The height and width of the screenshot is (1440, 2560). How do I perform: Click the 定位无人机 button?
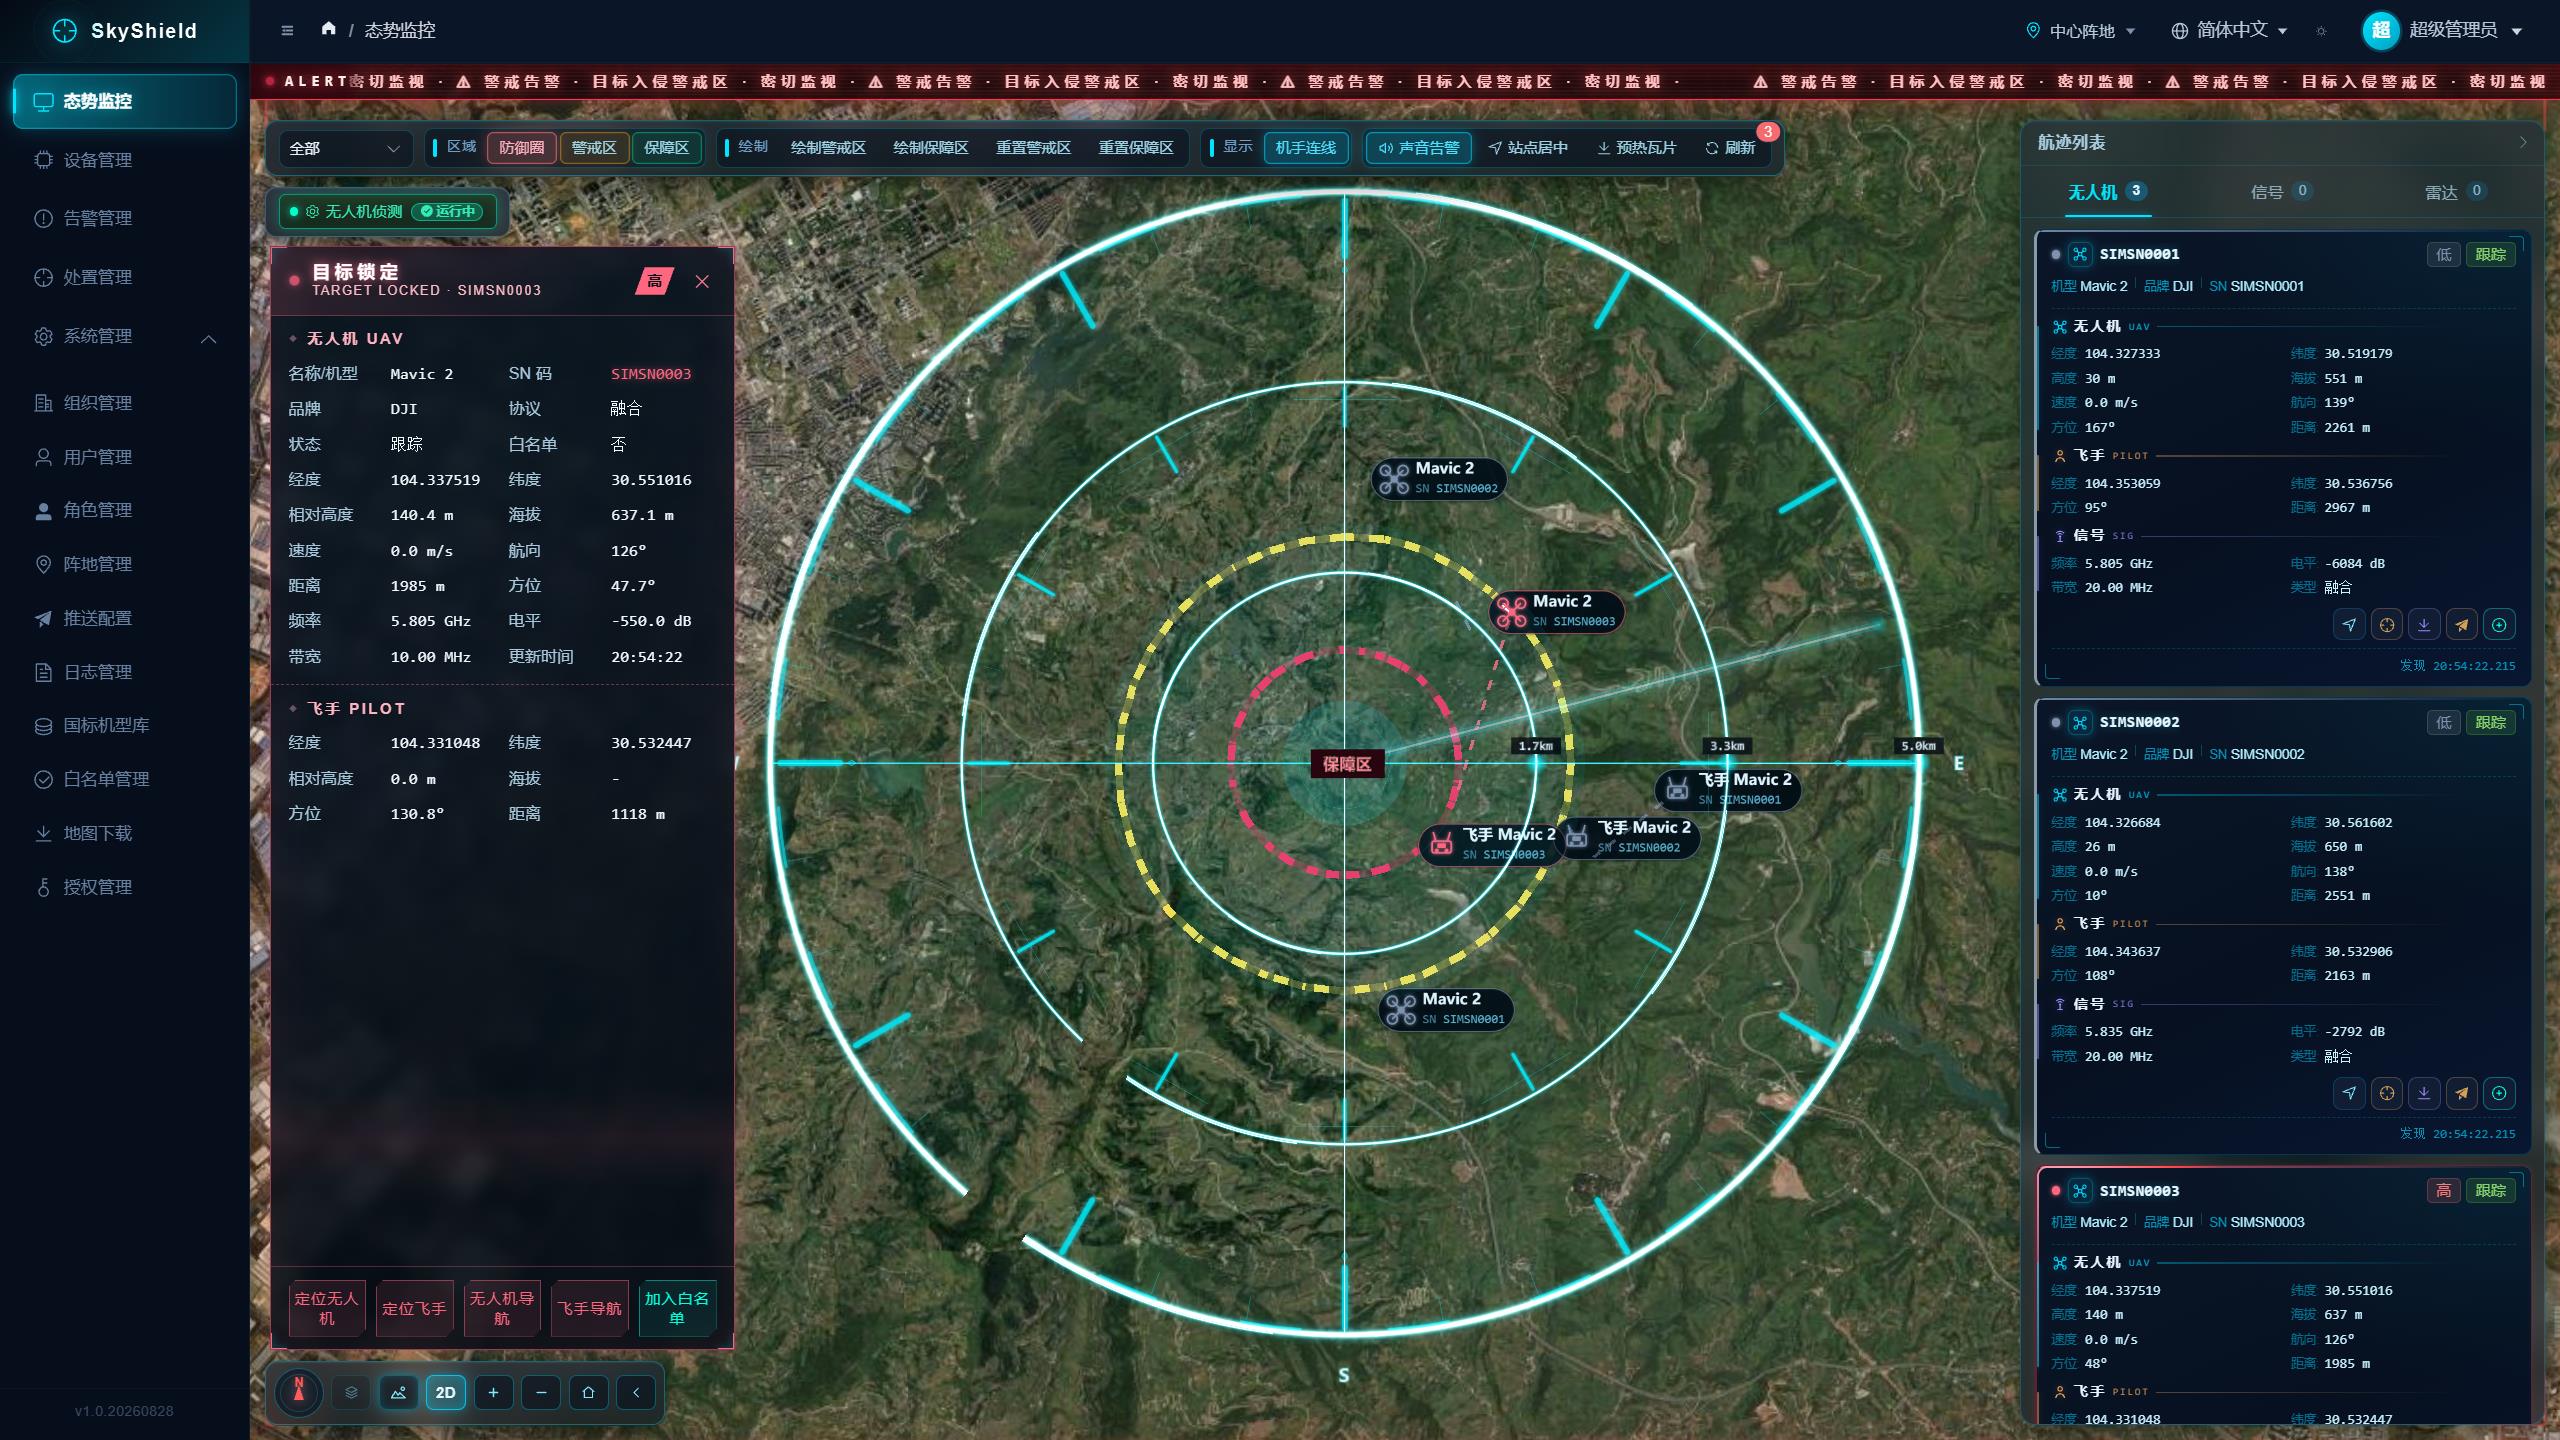(x=326, y=1308)
